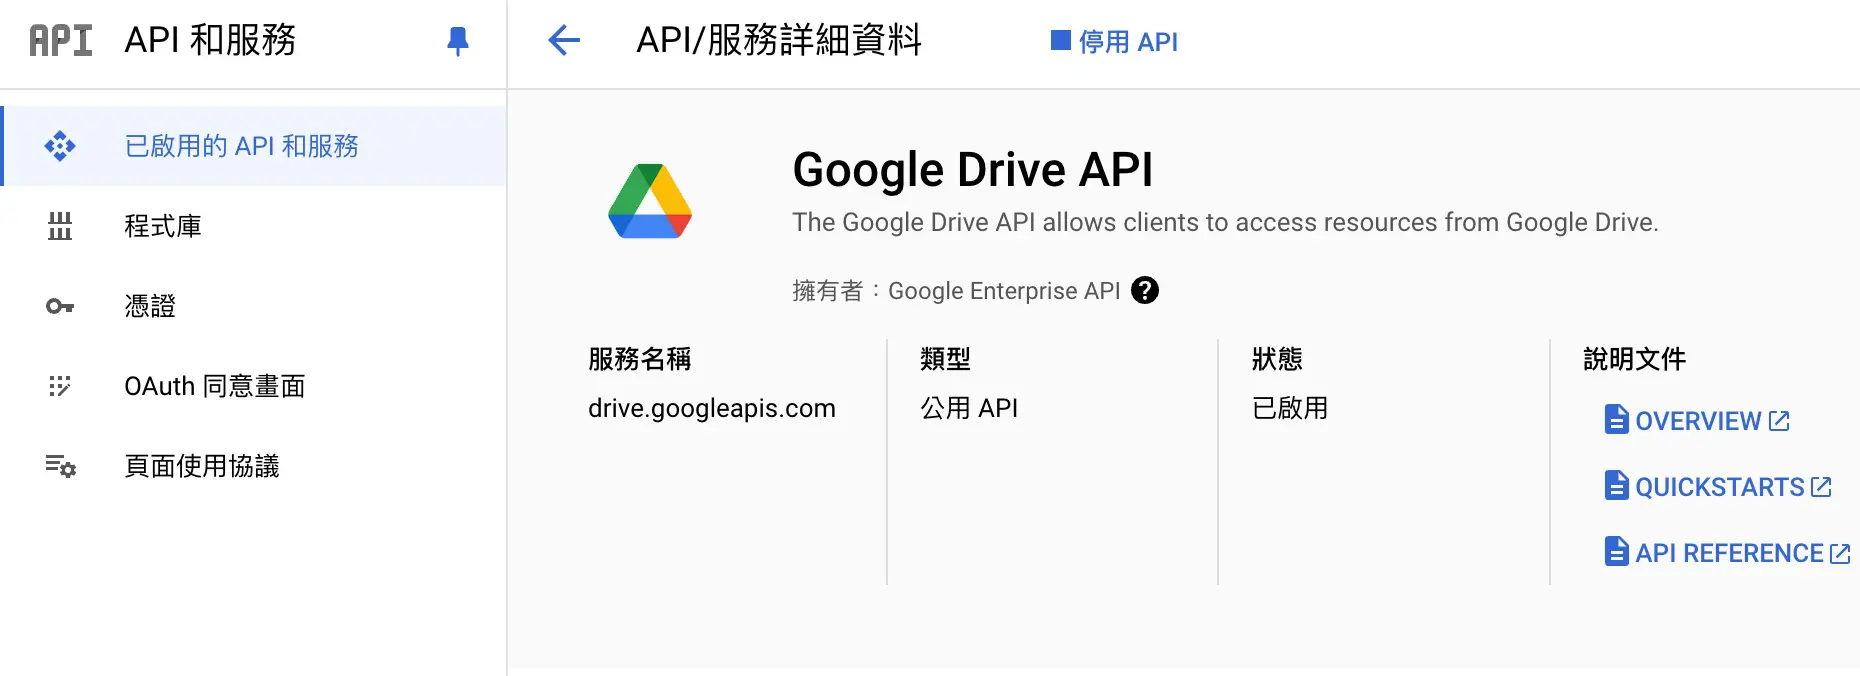
Task: Open the 憑證 menu item
Action: (x=253, y=306)
